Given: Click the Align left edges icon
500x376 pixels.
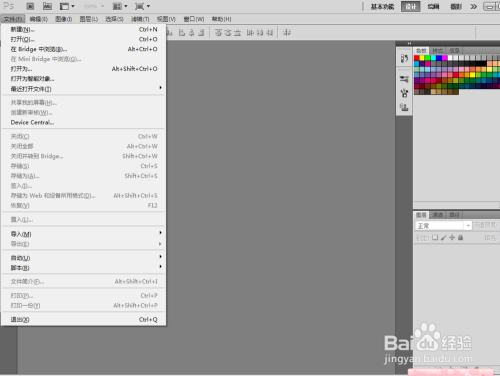Looking at the screenshot, I should tap(182, 33).
